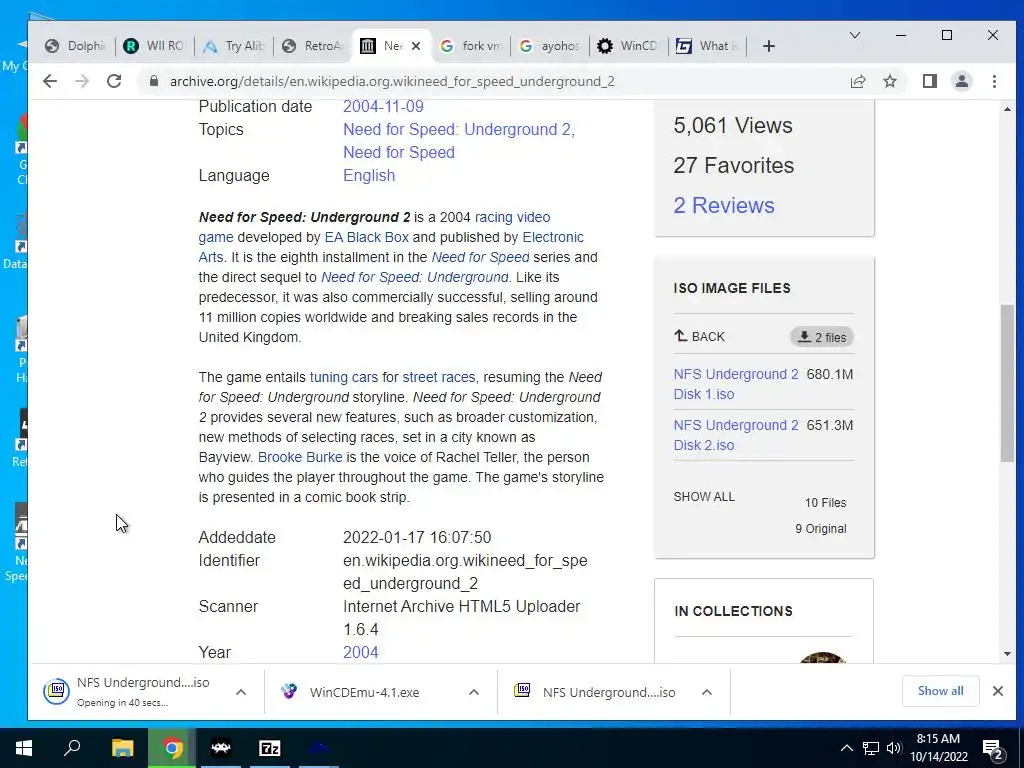
Task: Expand options for the WinCDEmu-4.1.exe download
Action: (x=474, y=692)
